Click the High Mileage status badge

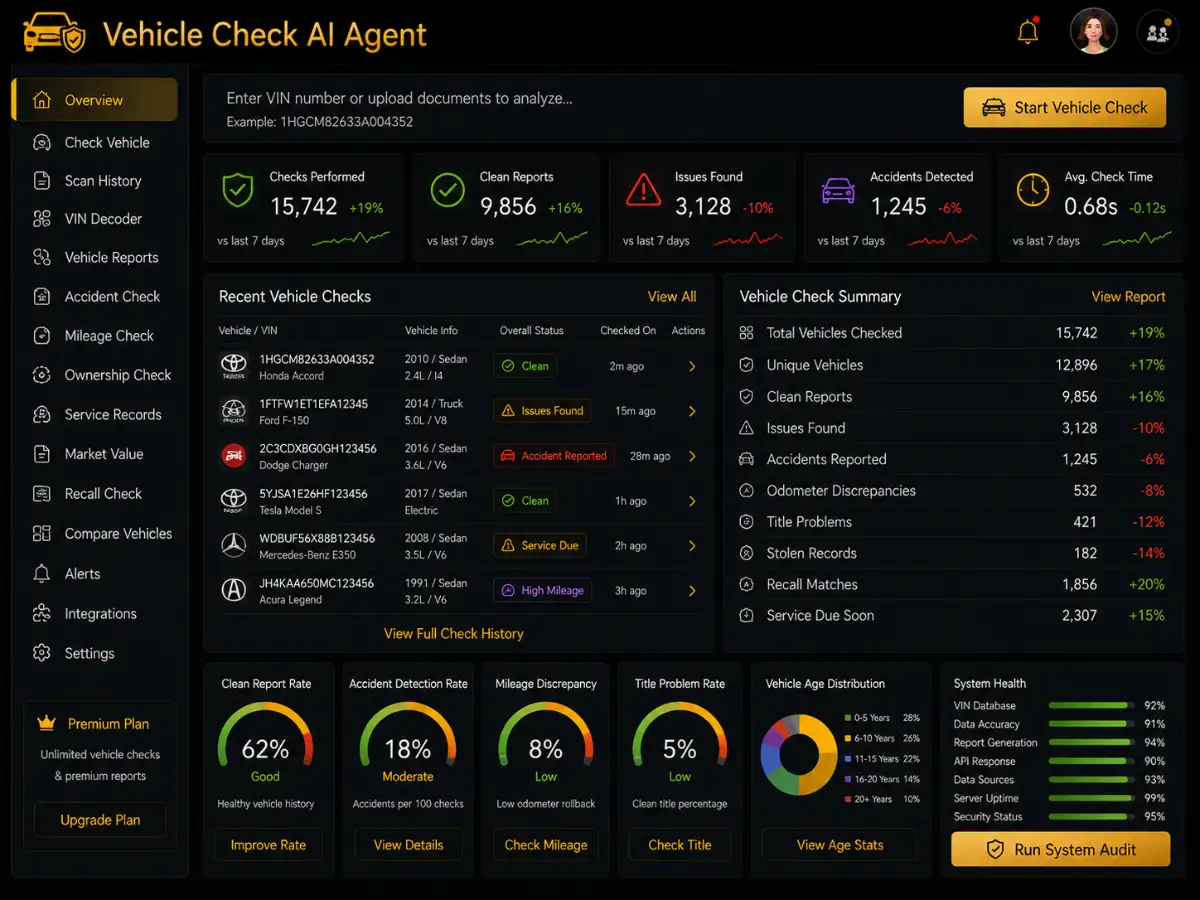(542, 591)
